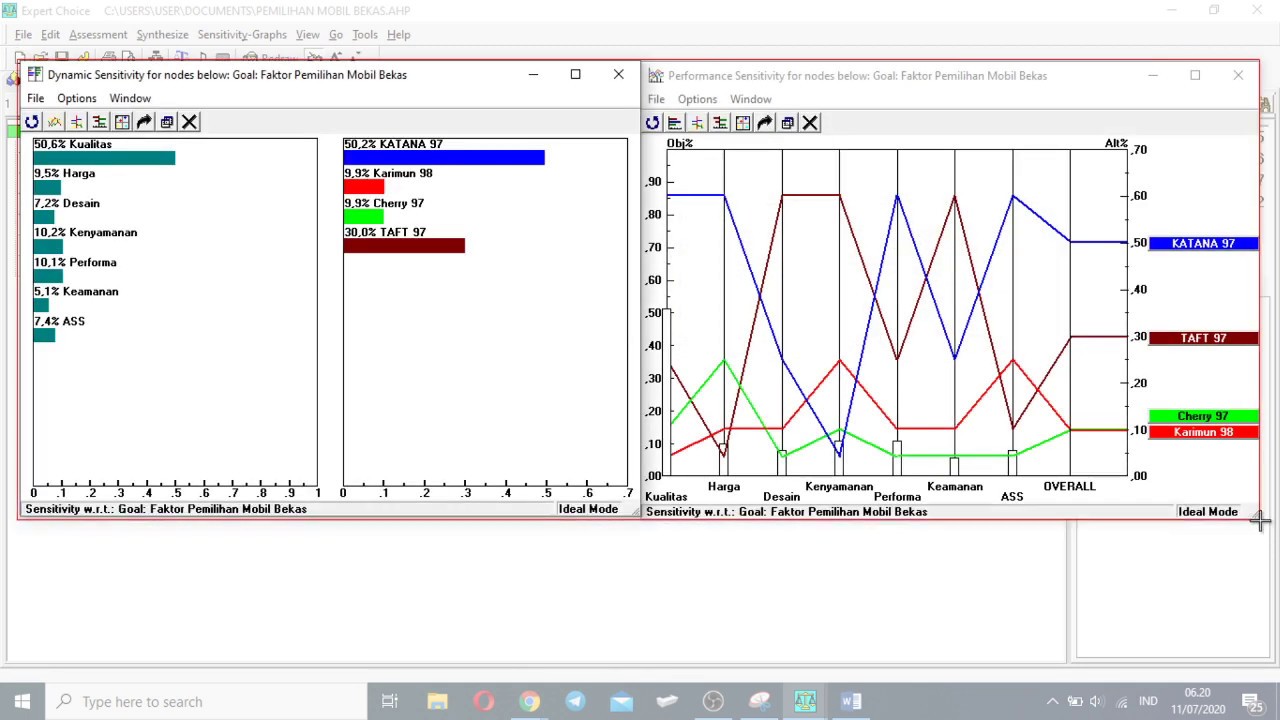Viewport: 1280px width, 720px height.
Task: Open the Sensitivity-Graphs menu
Action: tap(242, 34)
